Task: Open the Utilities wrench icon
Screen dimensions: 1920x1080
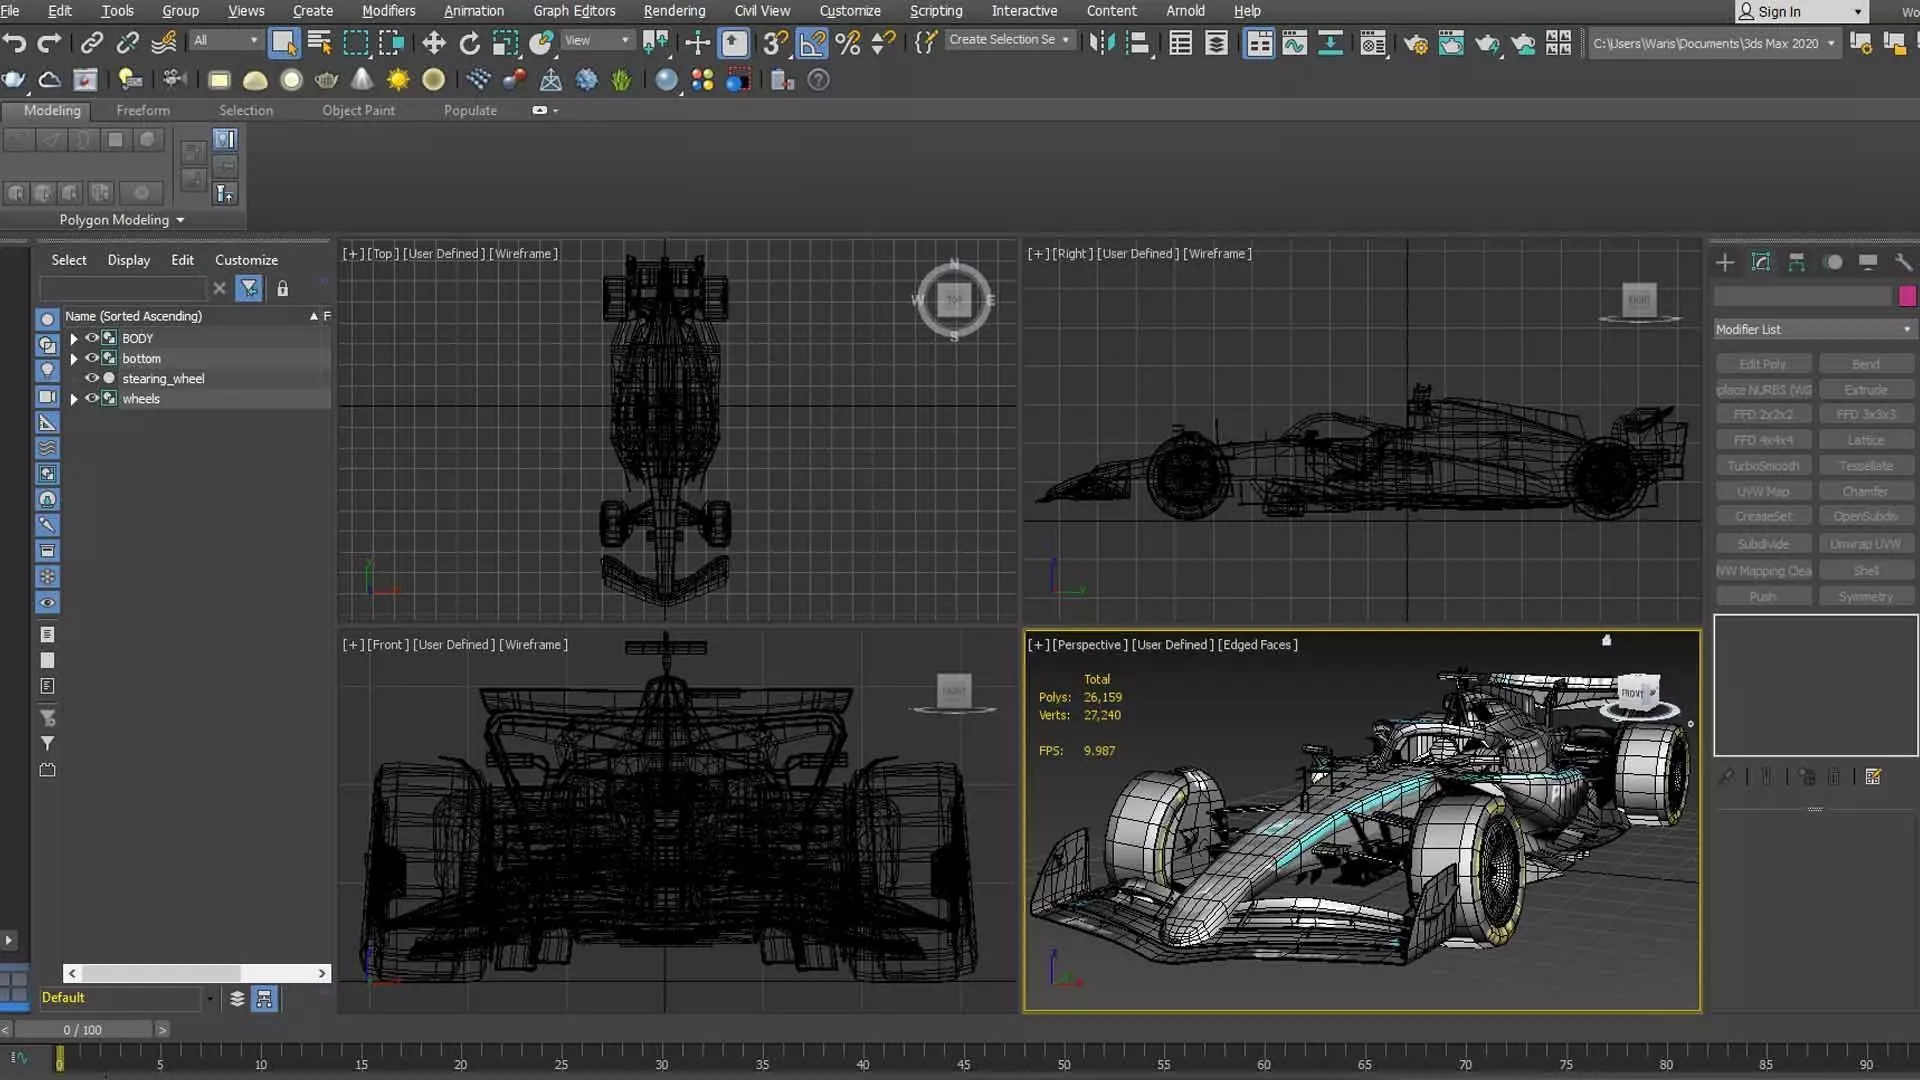Action: [1903, 262]
